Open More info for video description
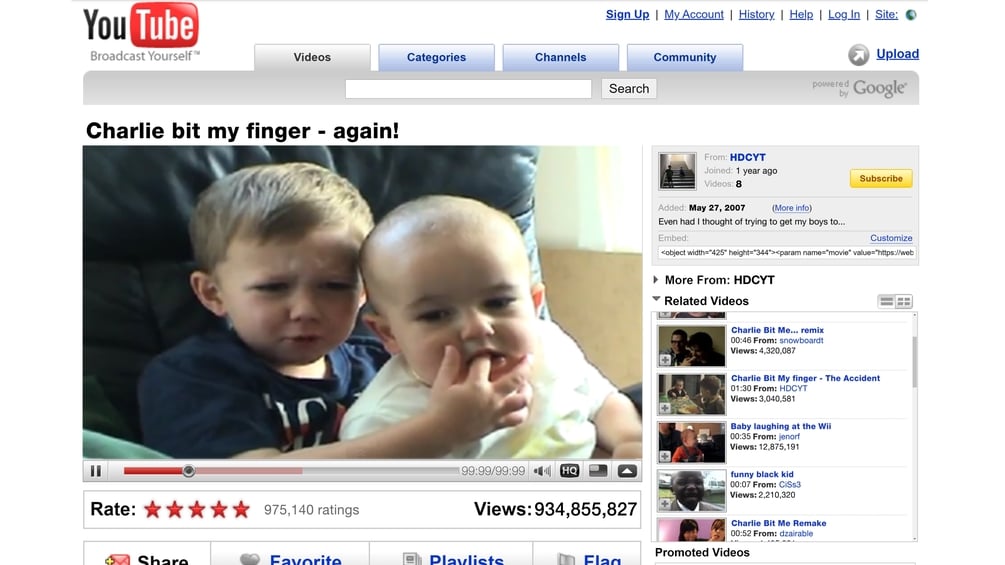 [792, 208]
